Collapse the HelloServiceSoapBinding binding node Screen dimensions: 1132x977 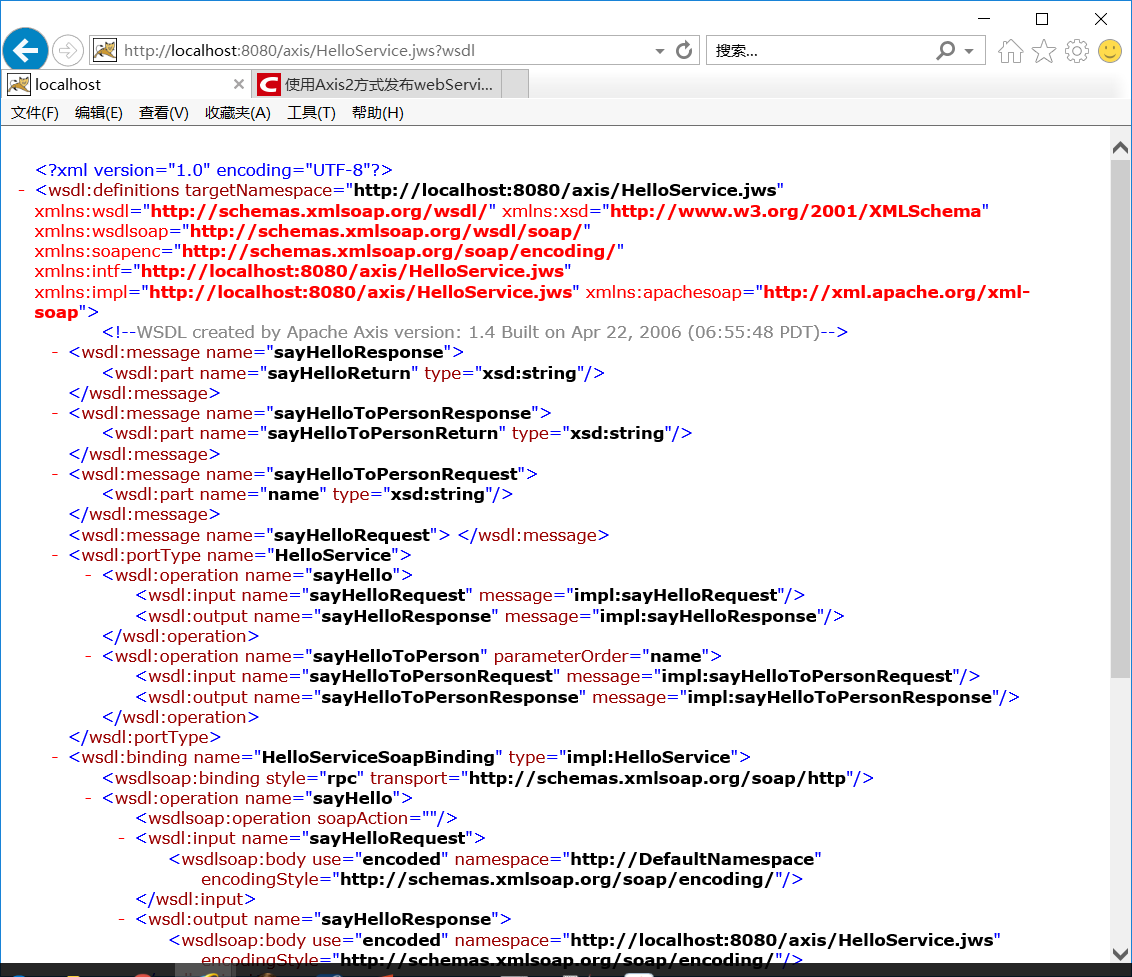tap(55, 757)
